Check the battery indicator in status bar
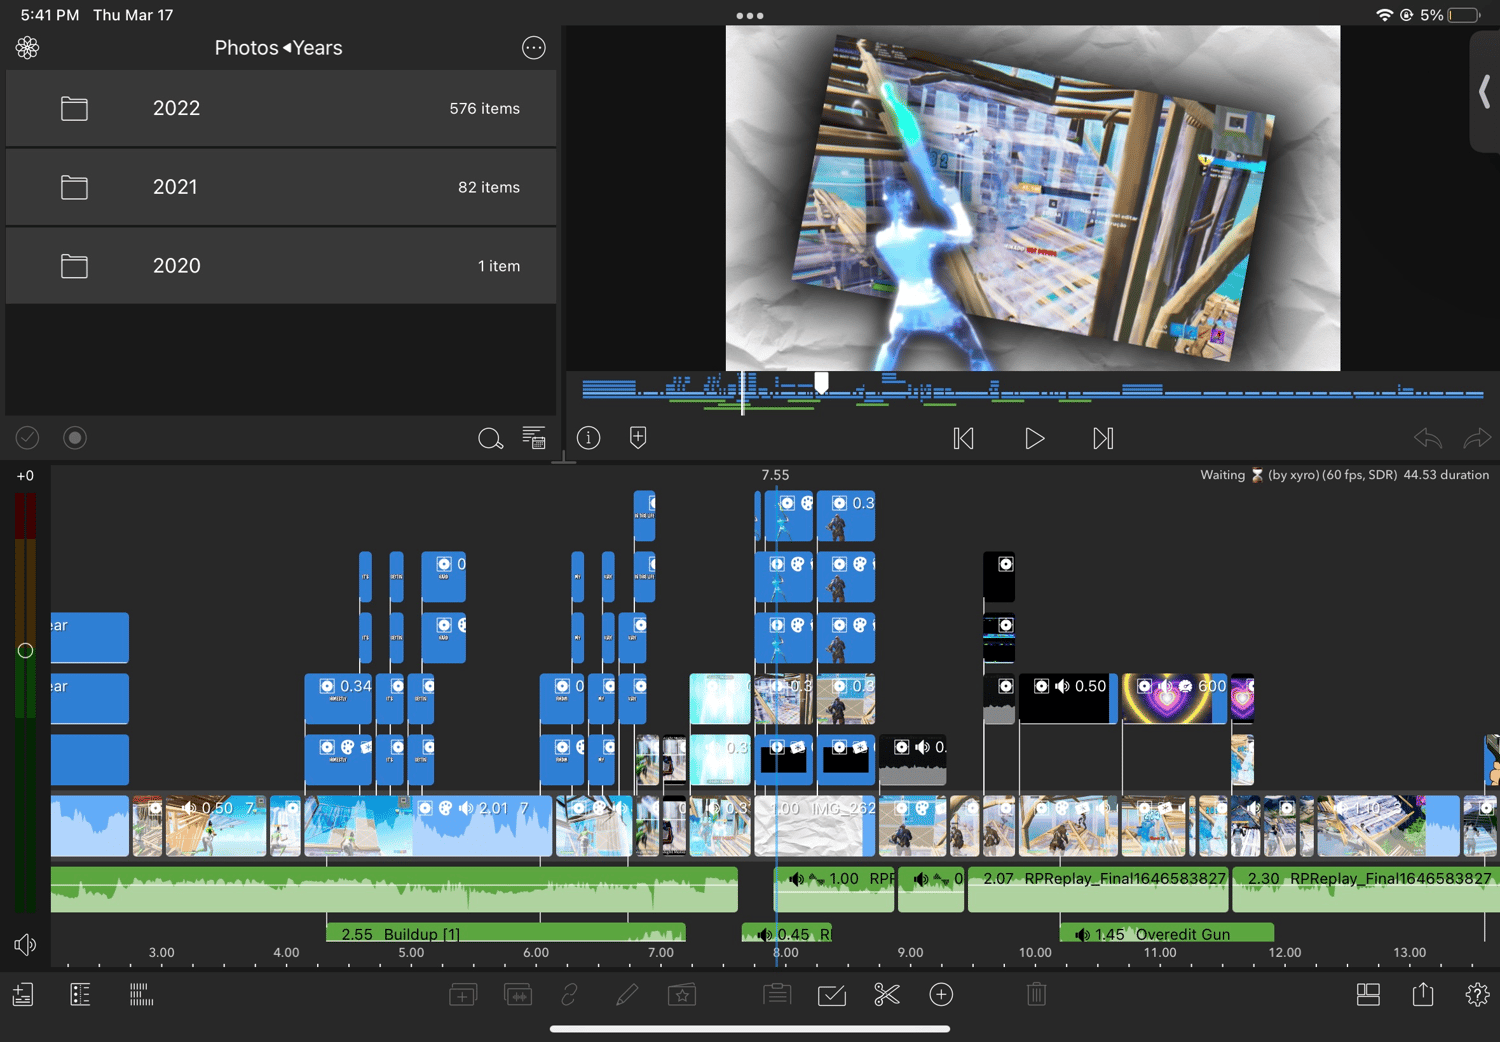This screenshot has height=1042, width=1500. click(x=1465, y=15)
